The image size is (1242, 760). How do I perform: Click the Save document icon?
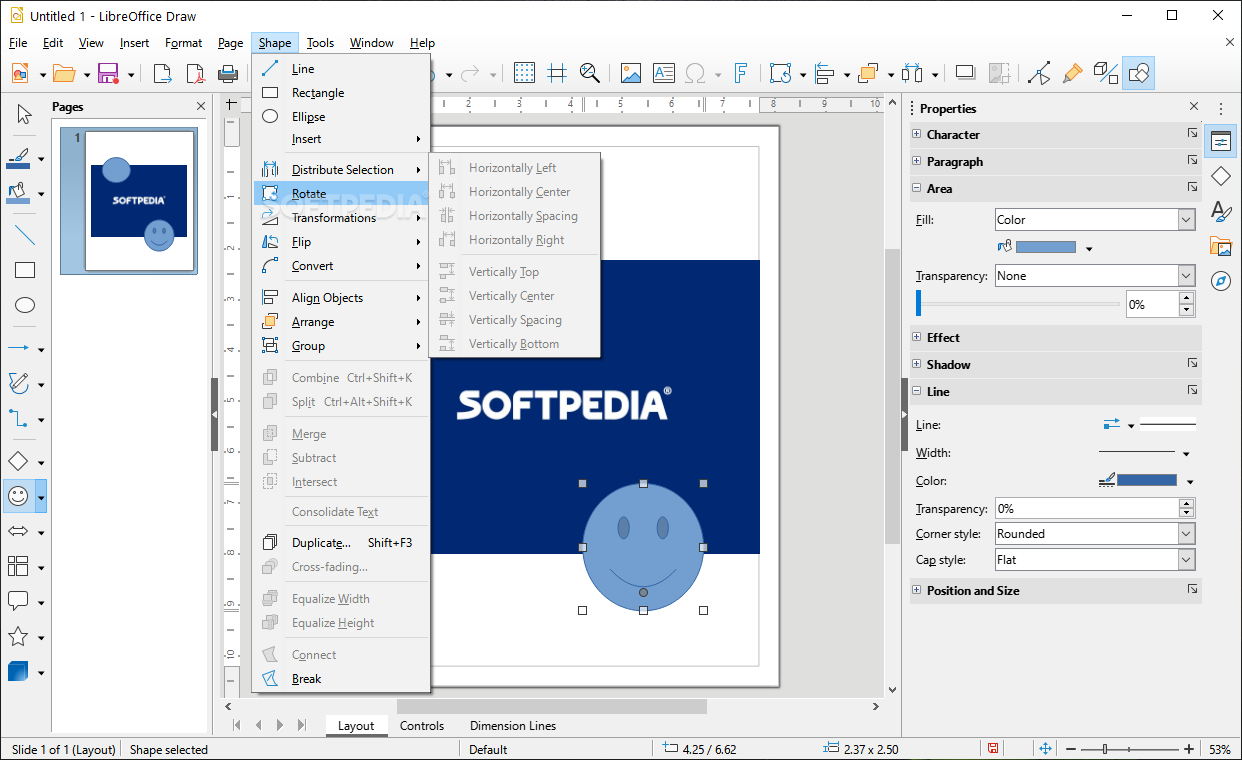(107, 73)
